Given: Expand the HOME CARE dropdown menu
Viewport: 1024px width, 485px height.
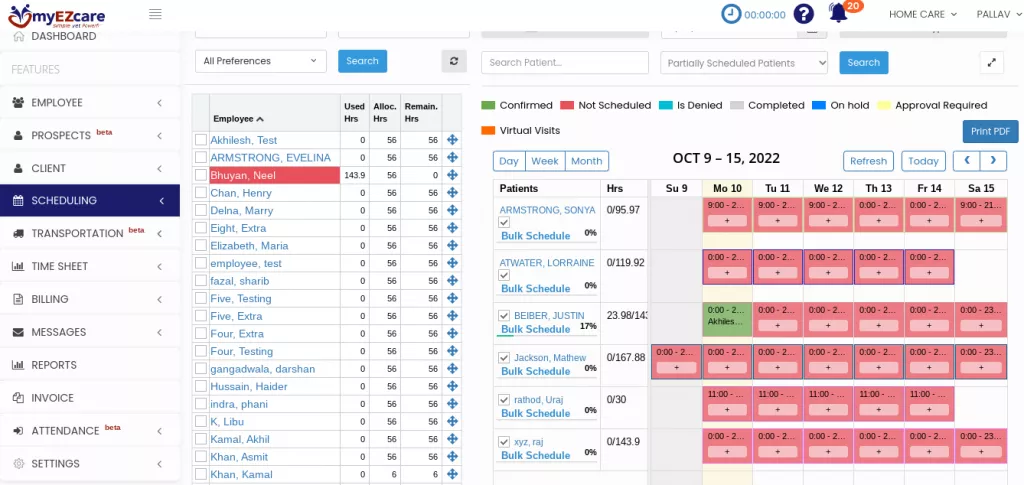Looking at the screenshot, I should coord(922,14).
